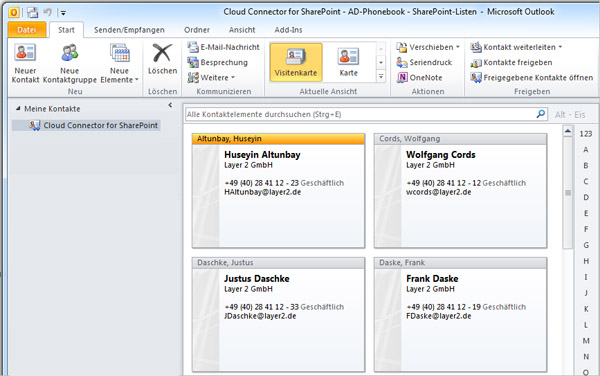Open the Add-Ins tab
Viewport: 600px width, 376px height.
(x=288, y=30)
